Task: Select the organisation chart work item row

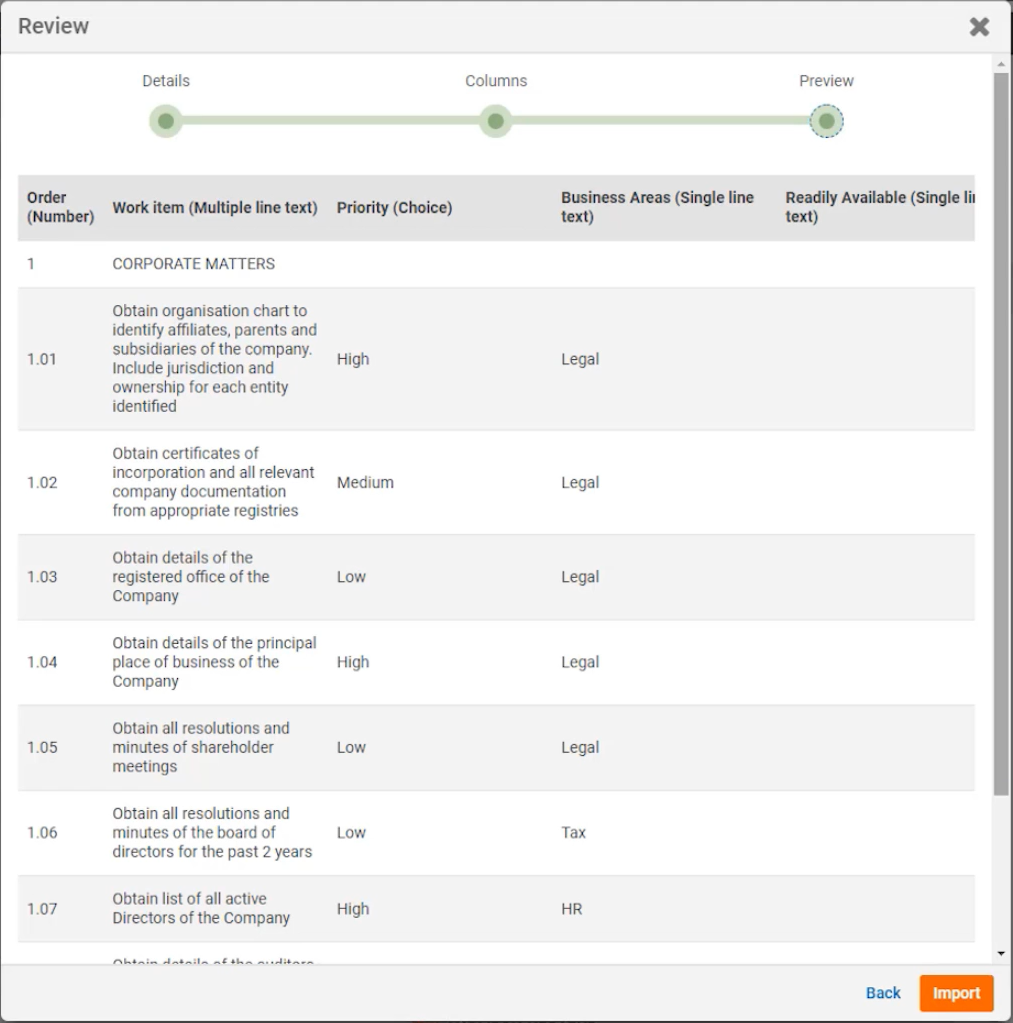Action: 214,359
